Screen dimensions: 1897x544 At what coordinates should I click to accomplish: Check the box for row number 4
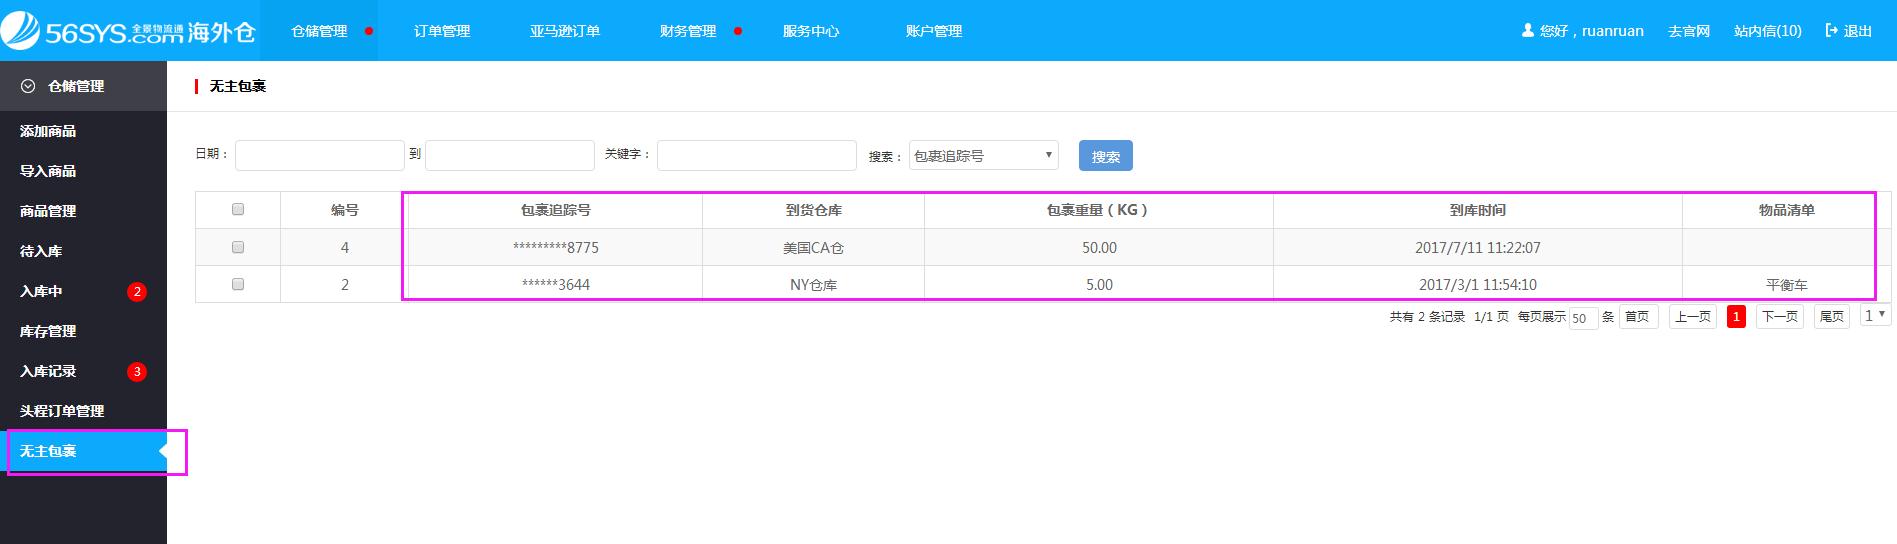tap(238, 247)
